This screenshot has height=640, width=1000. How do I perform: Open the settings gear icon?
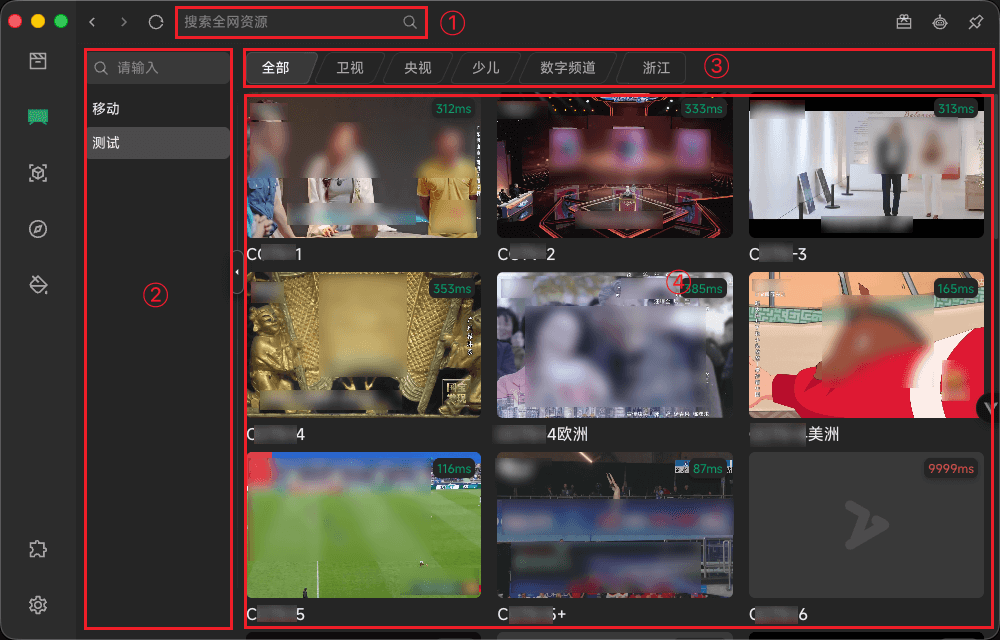click(38, 604)
